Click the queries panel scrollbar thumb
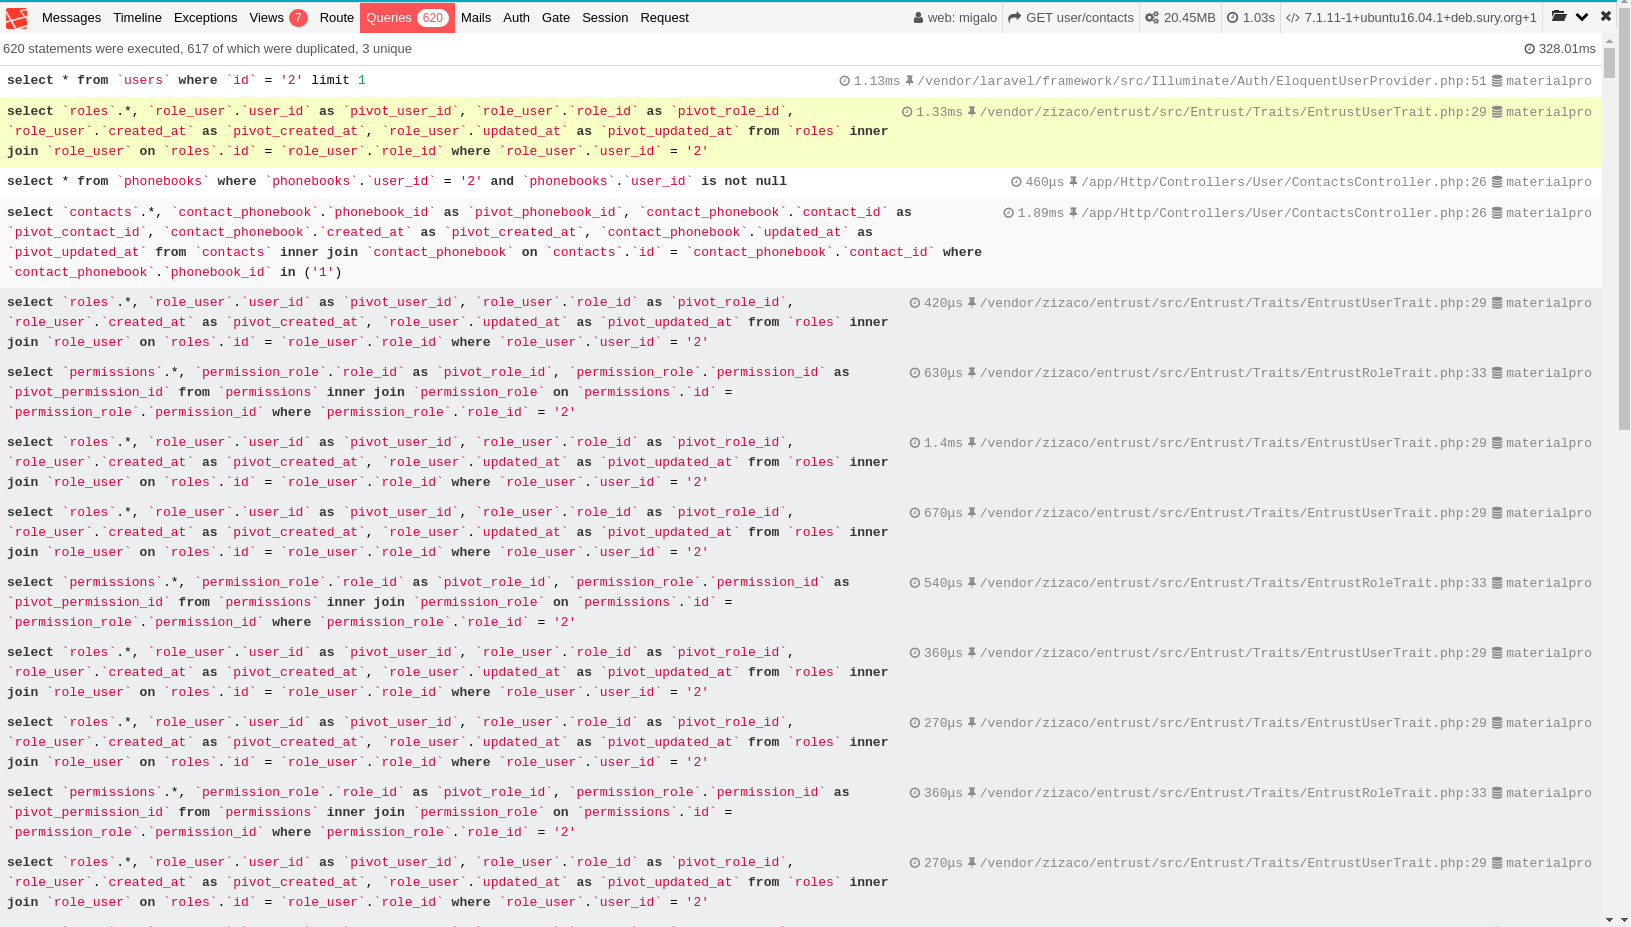 [1609, 62]
